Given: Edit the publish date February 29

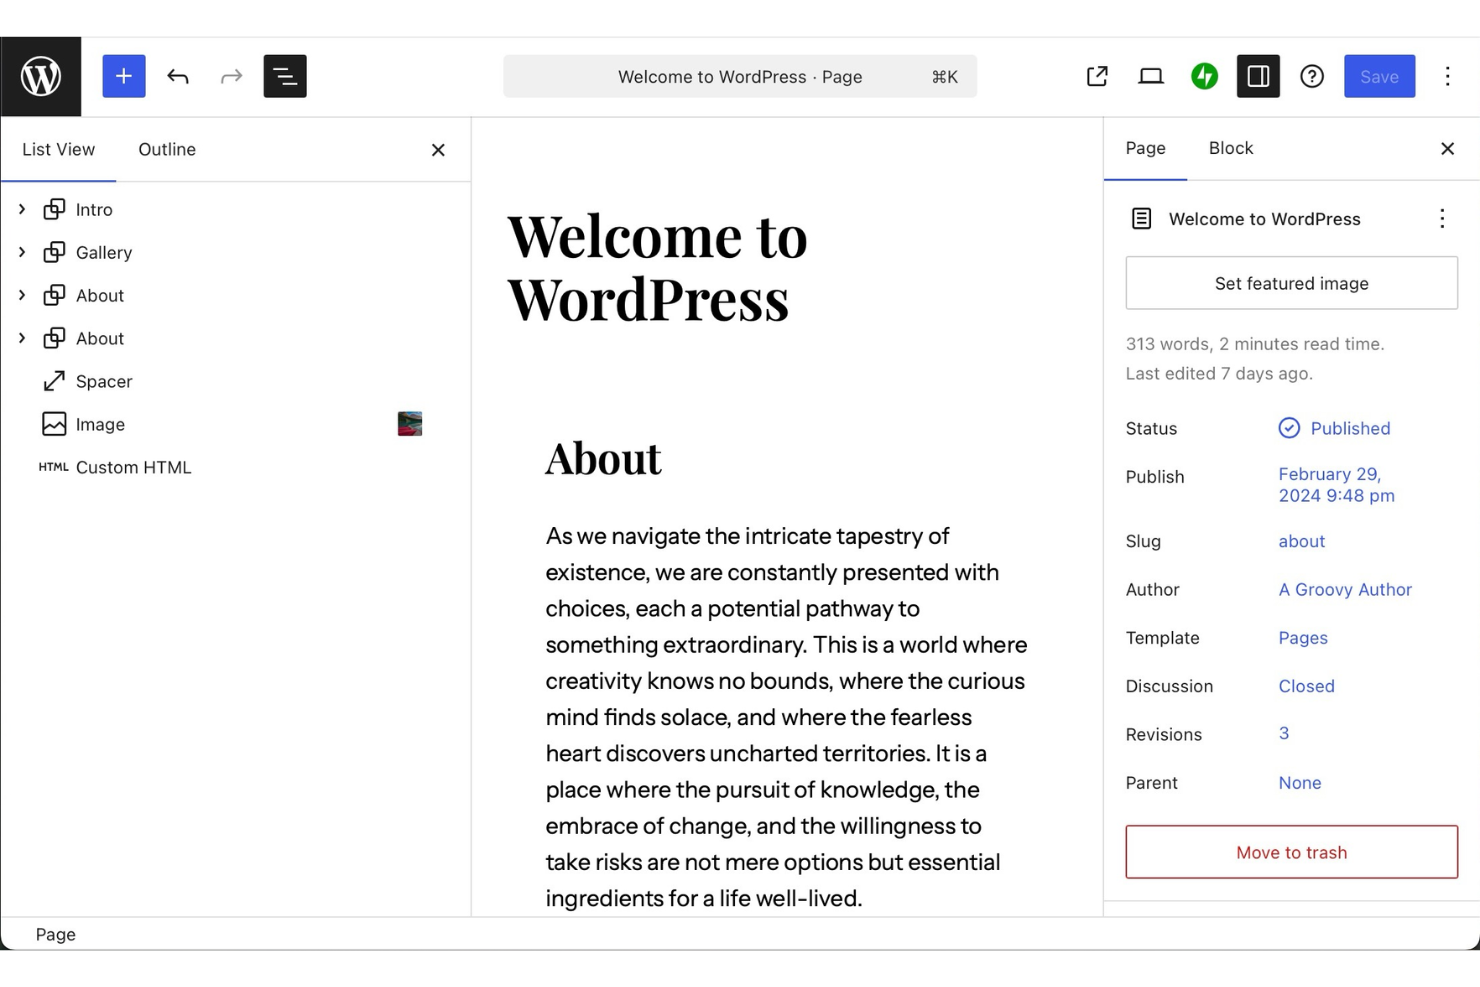Looking at the screenshot, I should pyautogui.click(x=1337, y=485).
